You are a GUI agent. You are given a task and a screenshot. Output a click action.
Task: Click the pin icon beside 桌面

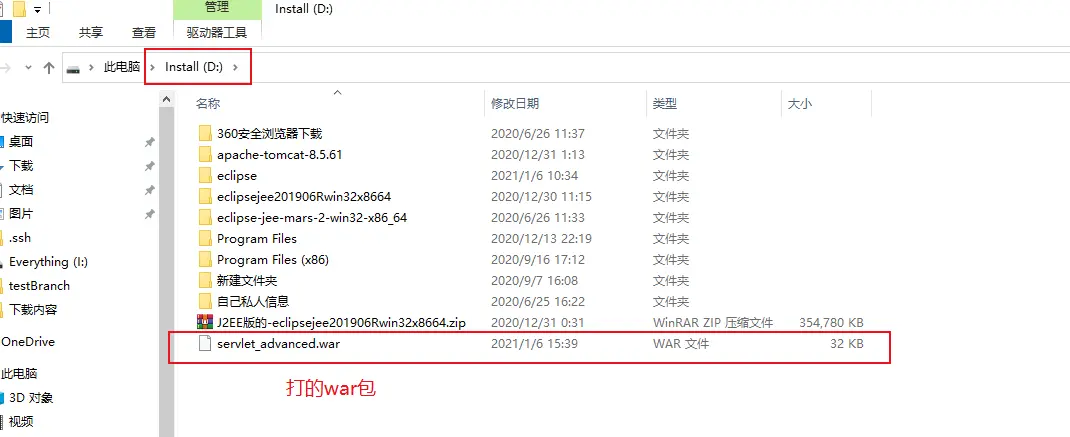point(149,142)
